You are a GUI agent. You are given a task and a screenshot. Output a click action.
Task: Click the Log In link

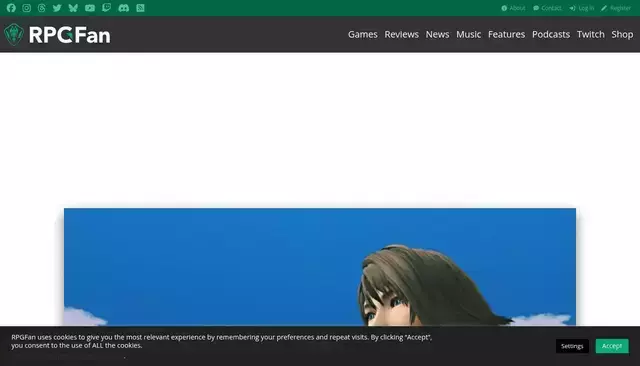pos(582,8)
